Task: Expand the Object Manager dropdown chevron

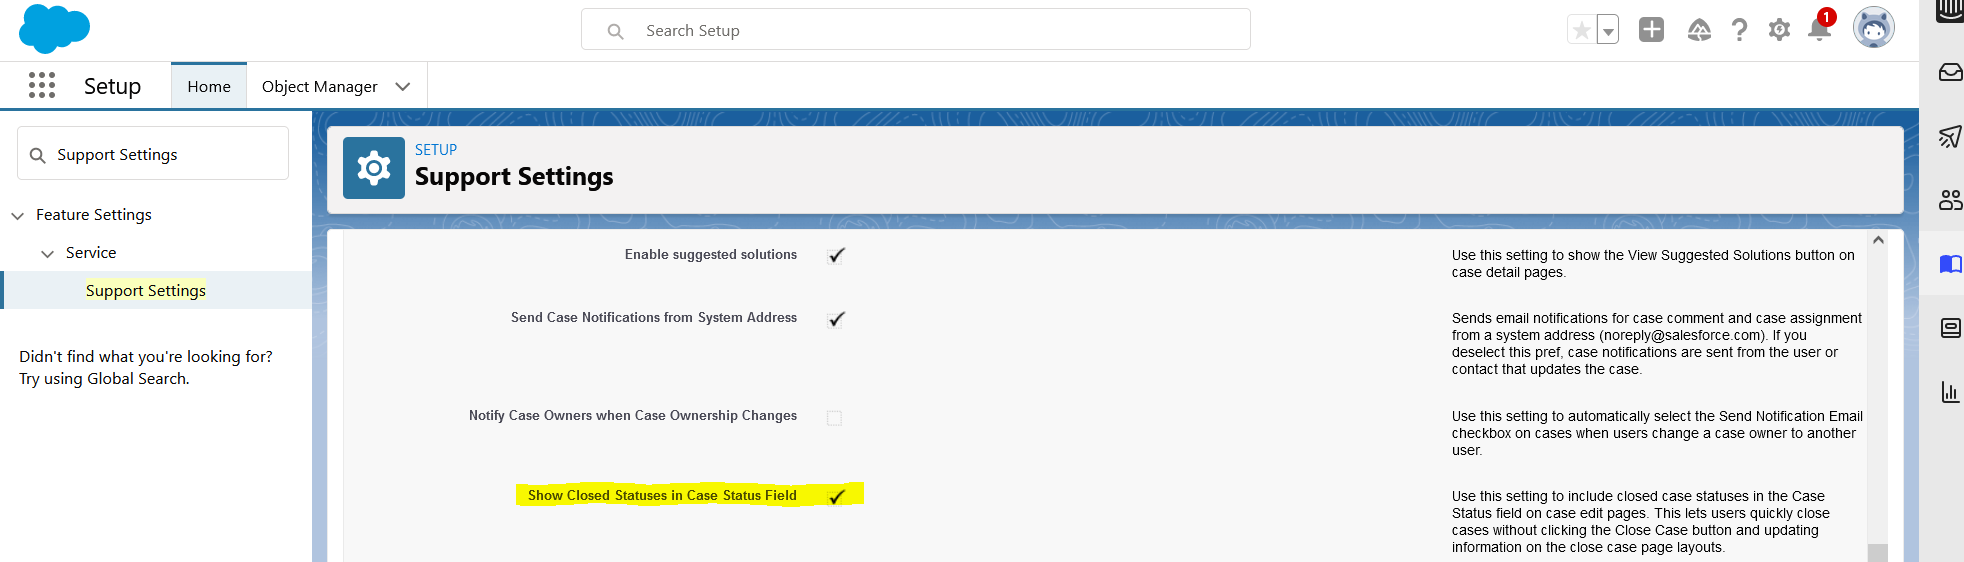Action: pyautogui.click(x=403, y=87)
